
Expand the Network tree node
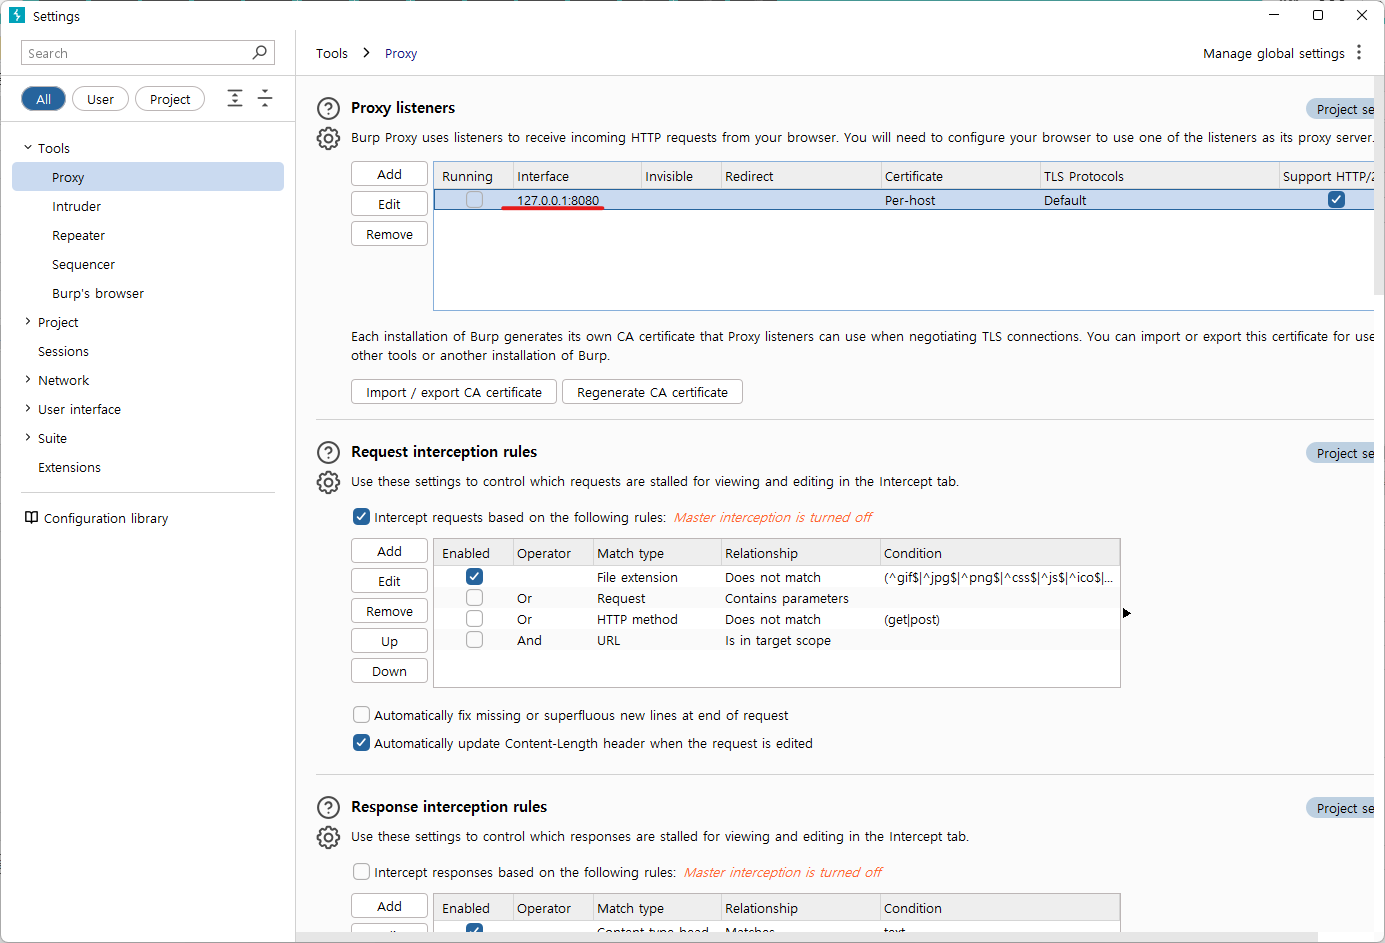coord(28,380)
